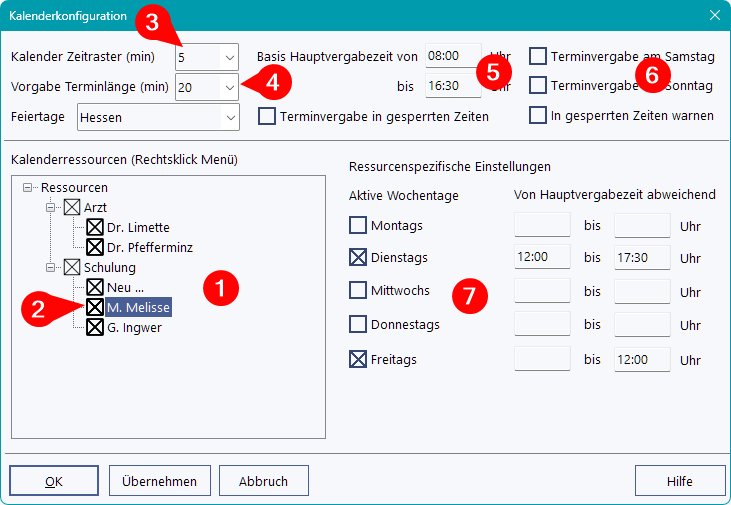This screenshot has height=505, width=731.
Task: Toggle the Arzt group checkbox icon
Action: (x=71, y=207)
